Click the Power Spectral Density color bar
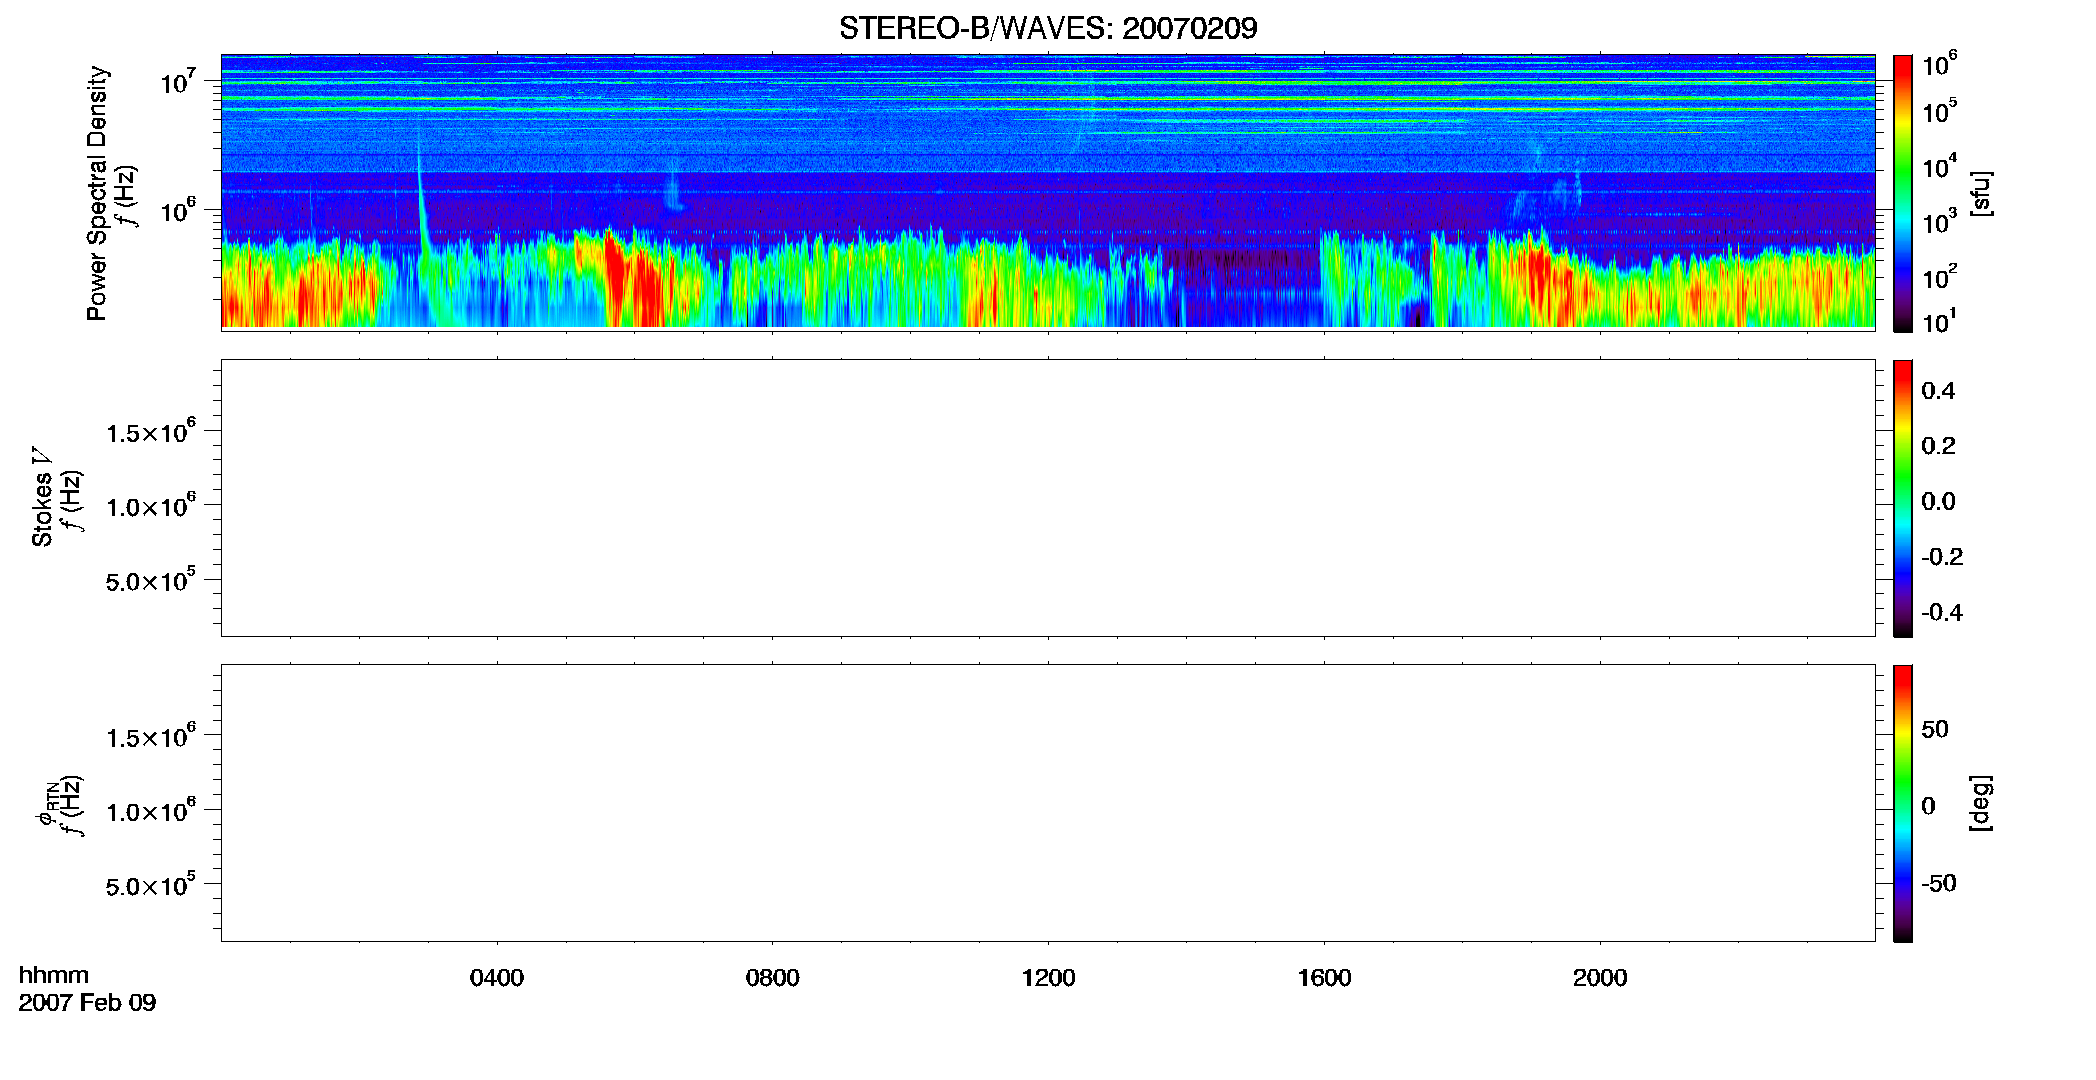This screenshot has height=1080, width=2096. point(1903,193)
